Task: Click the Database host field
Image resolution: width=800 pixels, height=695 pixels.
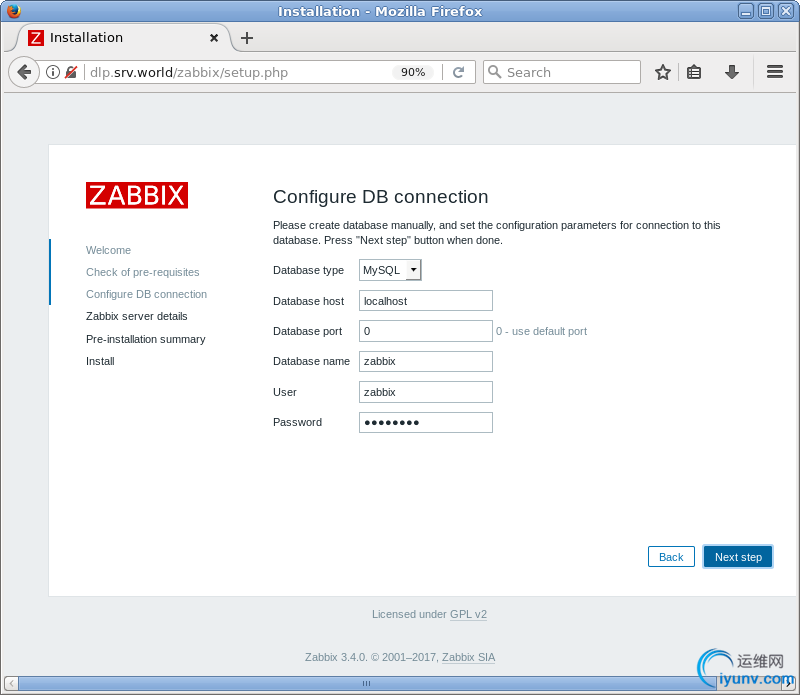Action: coord(426,301)
